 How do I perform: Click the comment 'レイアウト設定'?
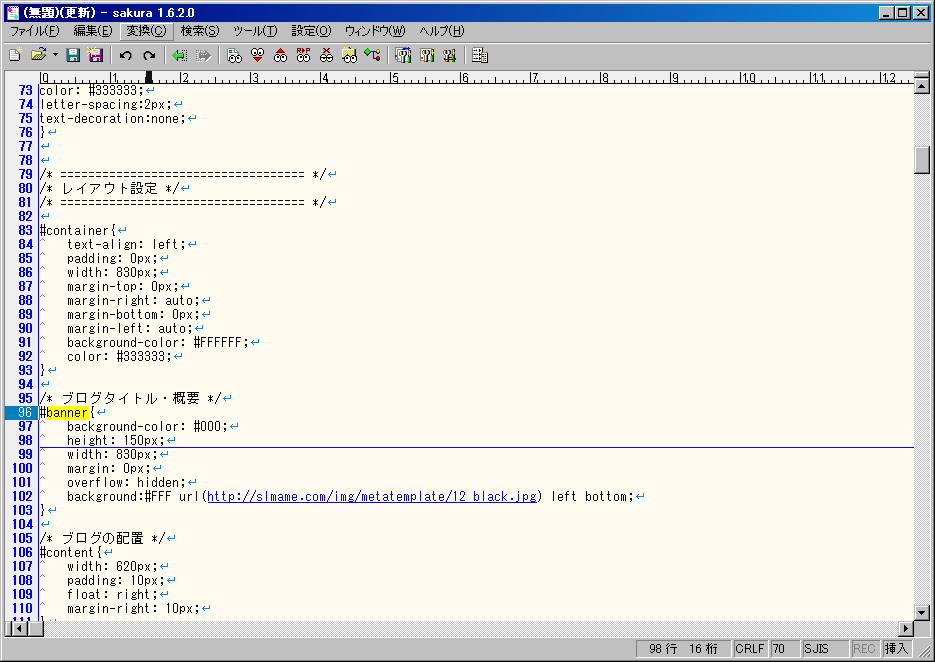110,188
